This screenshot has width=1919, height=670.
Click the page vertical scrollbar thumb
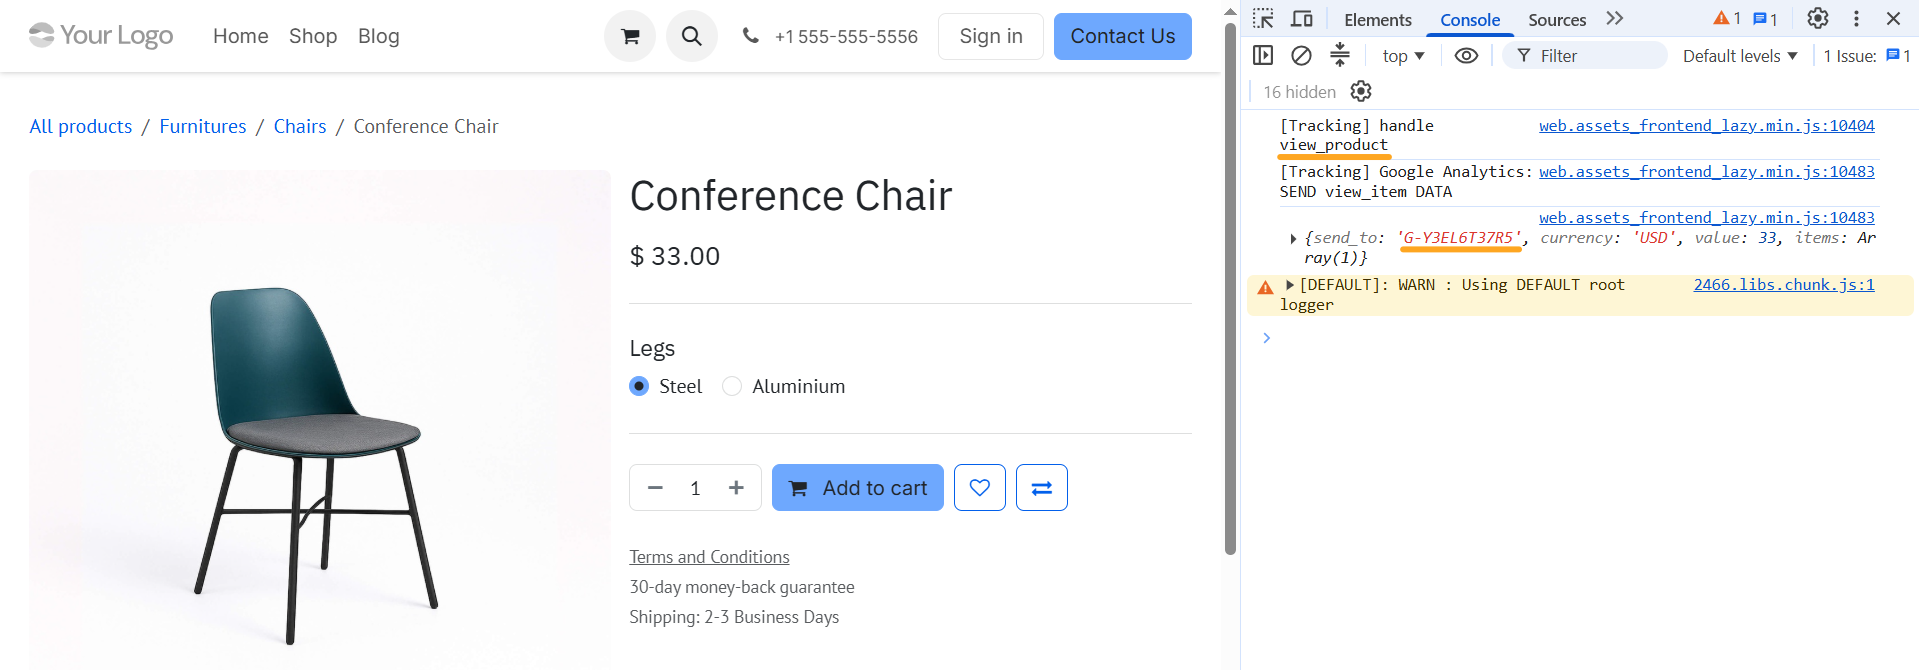(1230, 288)
